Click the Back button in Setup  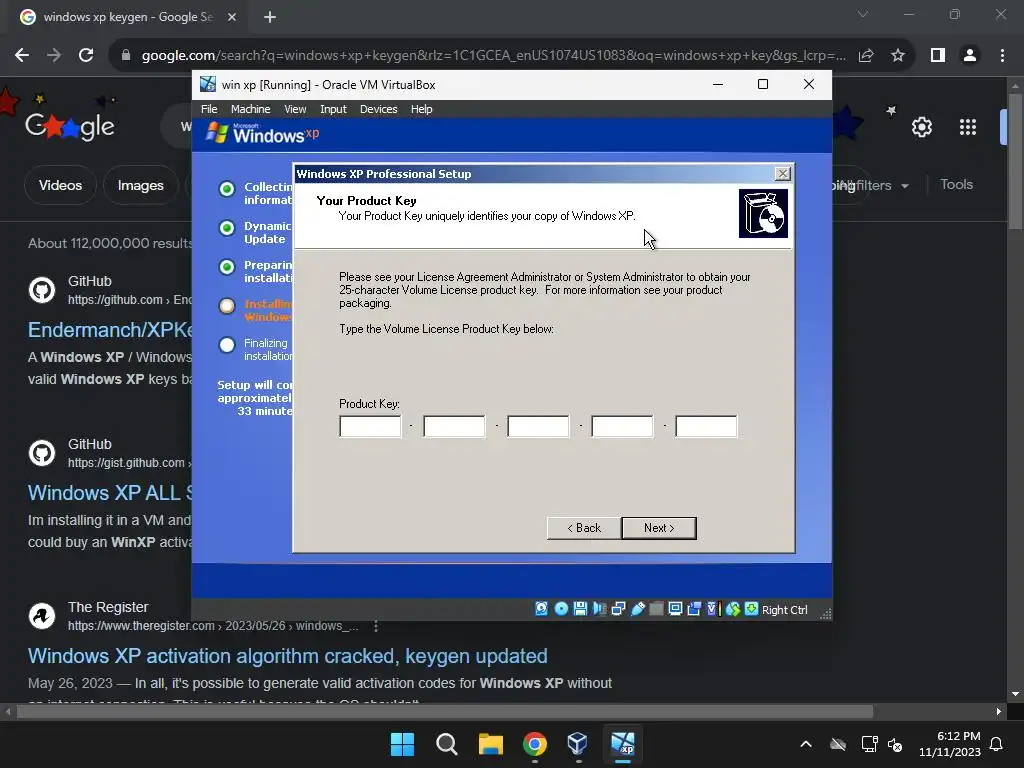pyautogui.click(x=584, y=528)
